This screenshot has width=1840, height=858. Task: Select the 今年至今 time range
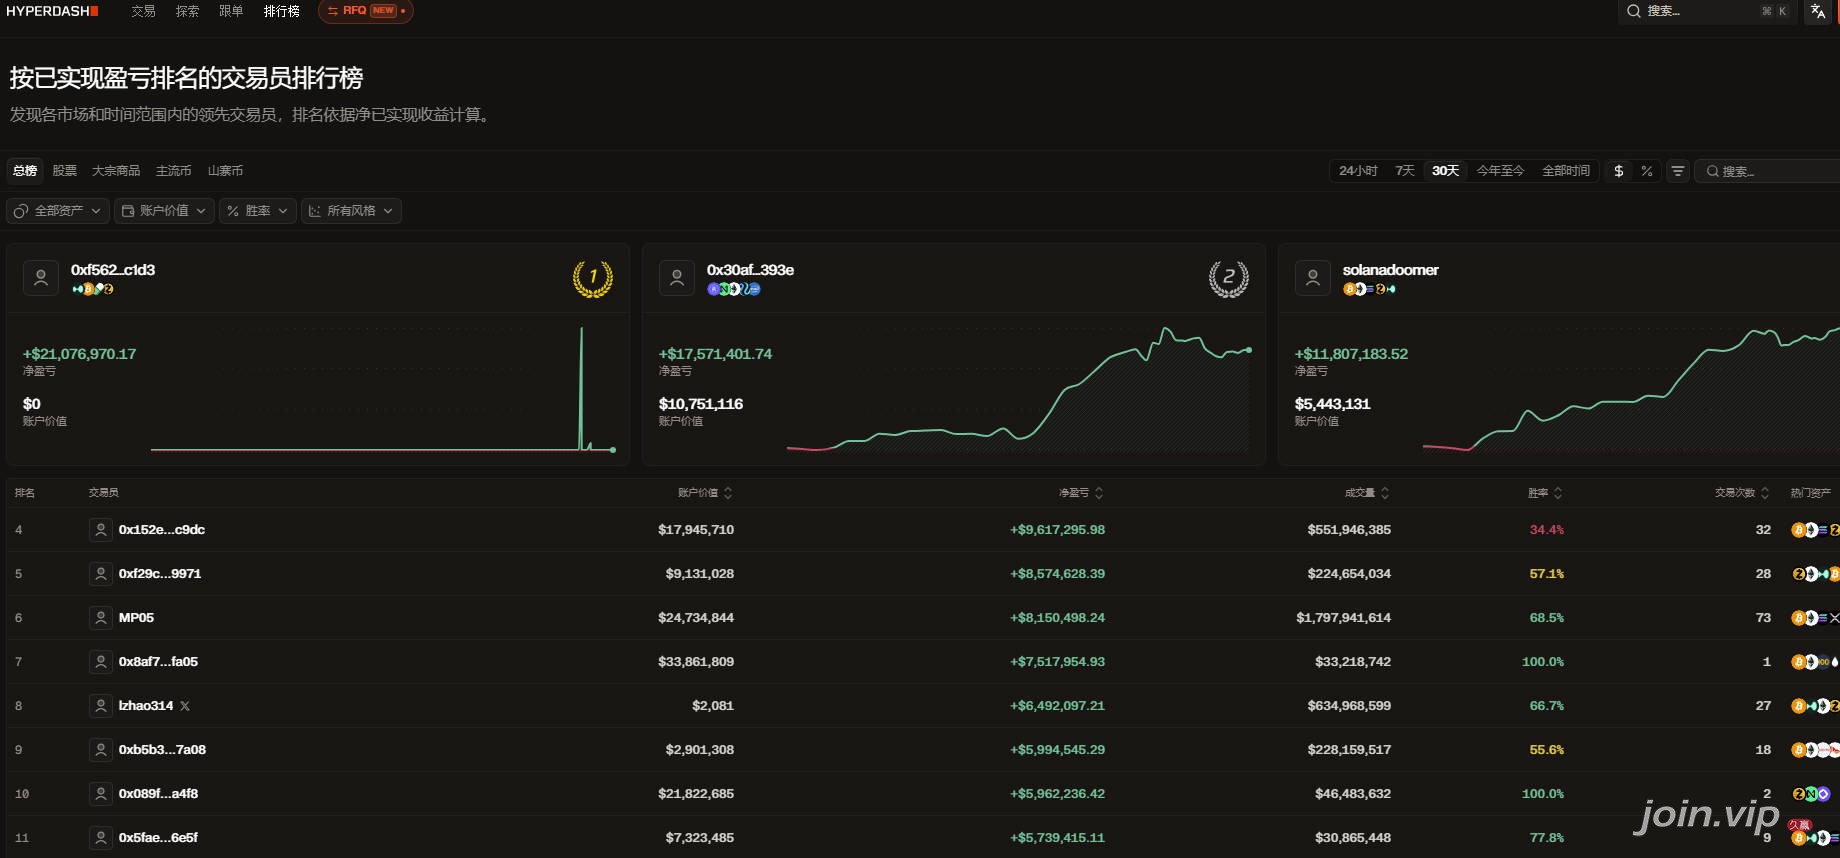pyautogui.click(x=1500, y=171)
